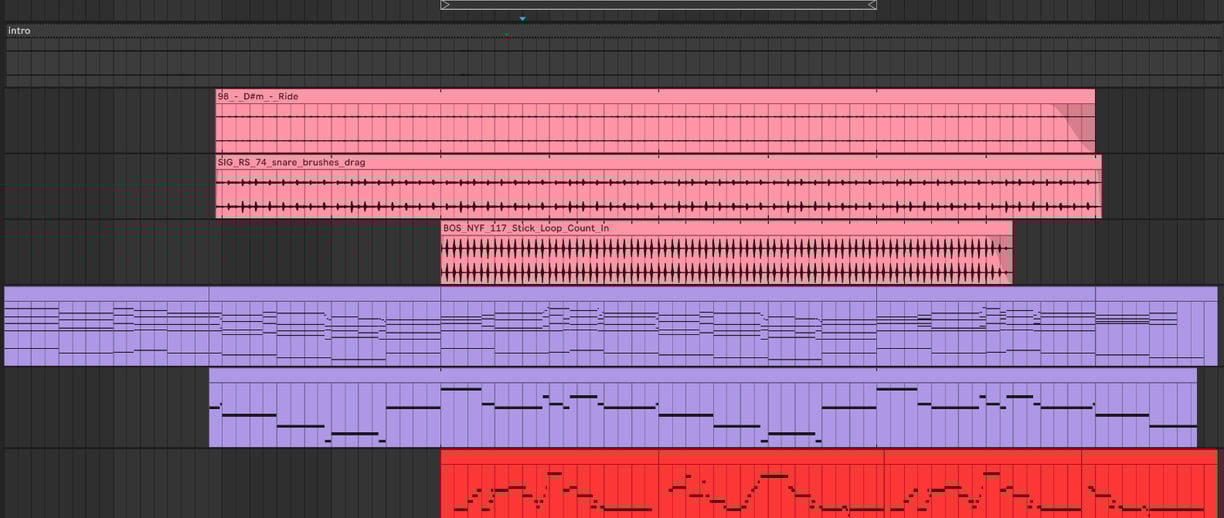1224x518 pixels.
Task: Click the snare brushes drag waveform
Action: pos(658,193)
